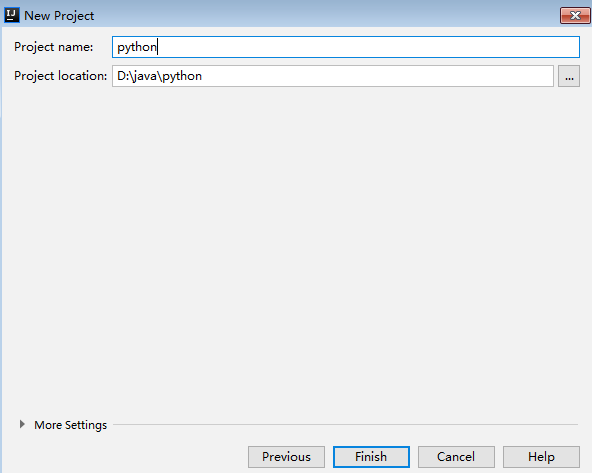This screenshot has width=592, height=473.
Task: Click the separator line beside More Settings
Action: [345, 424]
